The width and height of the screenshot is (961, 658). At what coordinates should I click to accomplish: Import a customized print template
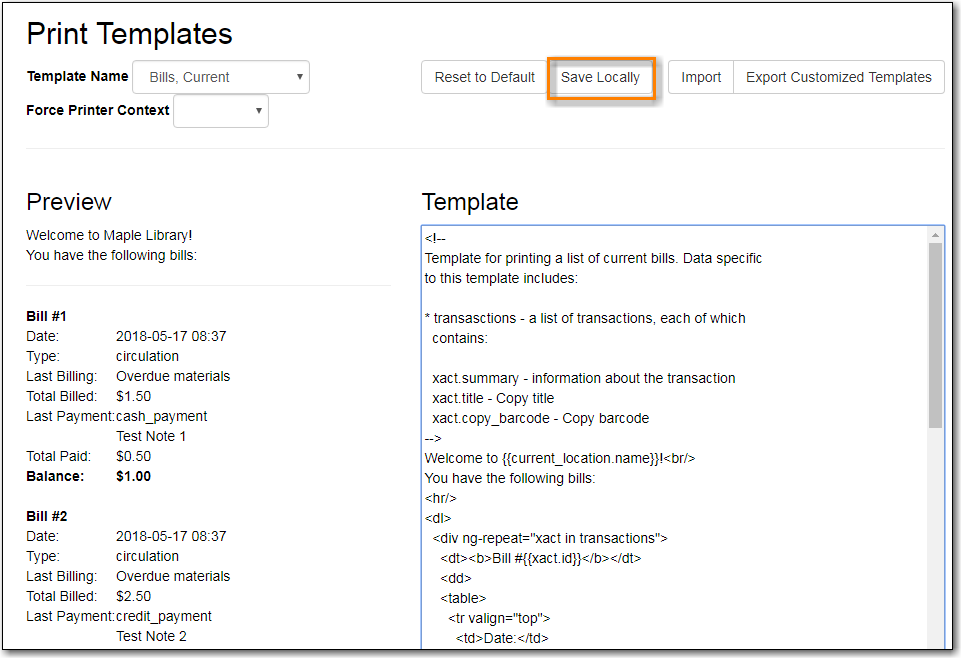(x=701, y=77)
